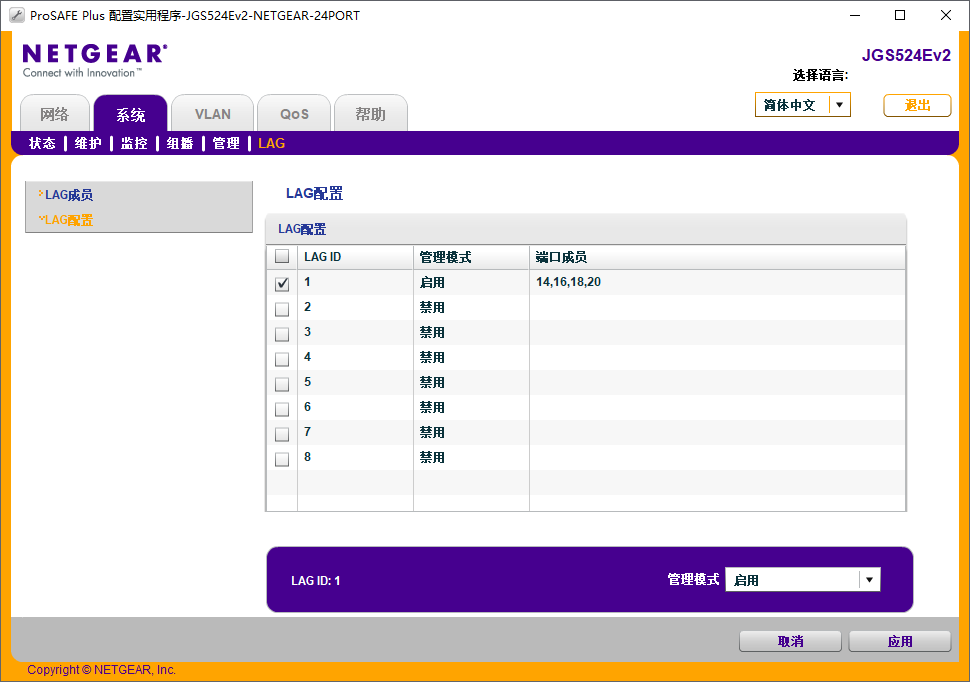The image size is (970, 682).
Task: Click the language dropdown arrow
Action: (839, 105)
